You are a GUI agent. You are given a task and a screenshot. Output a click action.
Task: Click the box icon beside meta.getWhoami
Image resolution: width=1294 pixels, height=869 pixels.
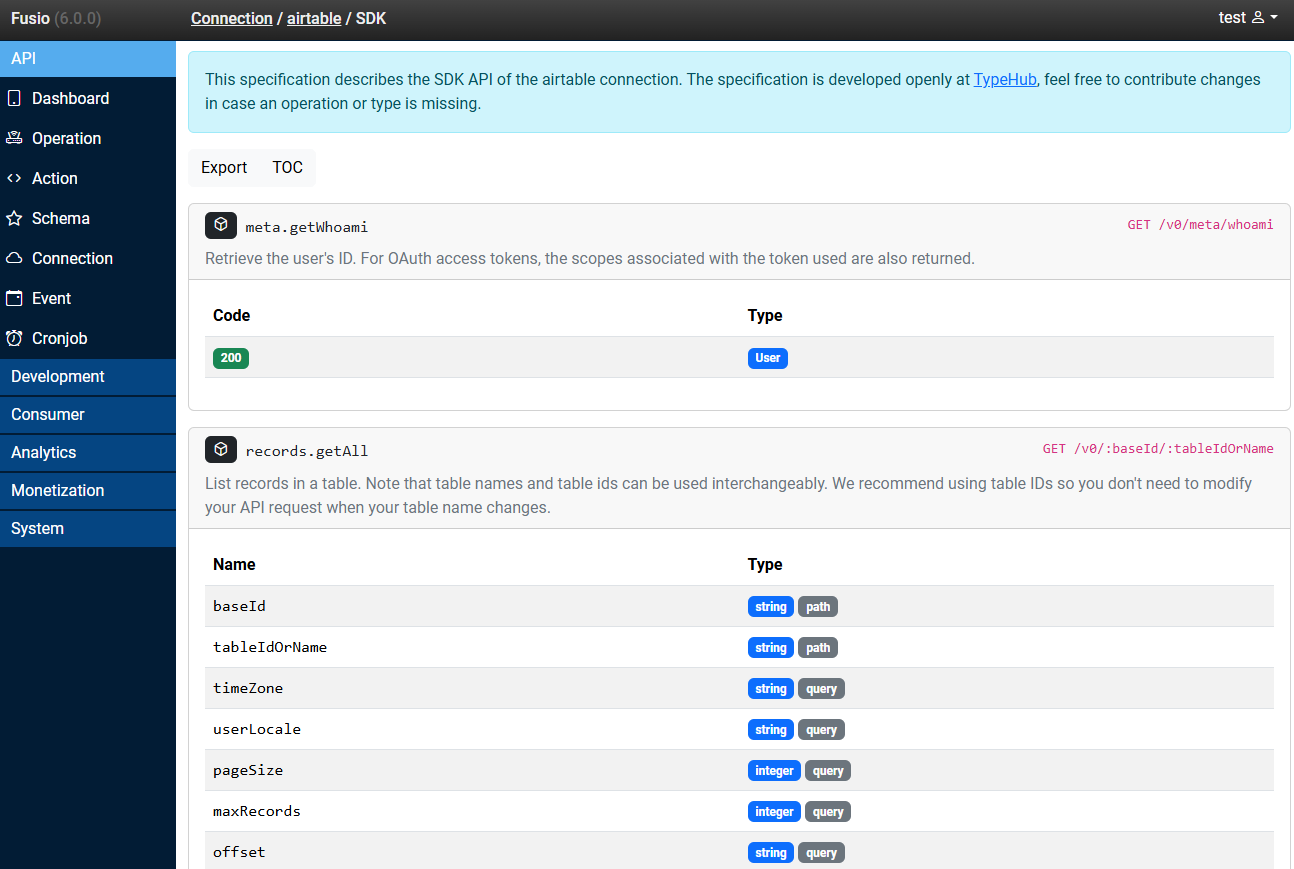click(x=221, y=225)
